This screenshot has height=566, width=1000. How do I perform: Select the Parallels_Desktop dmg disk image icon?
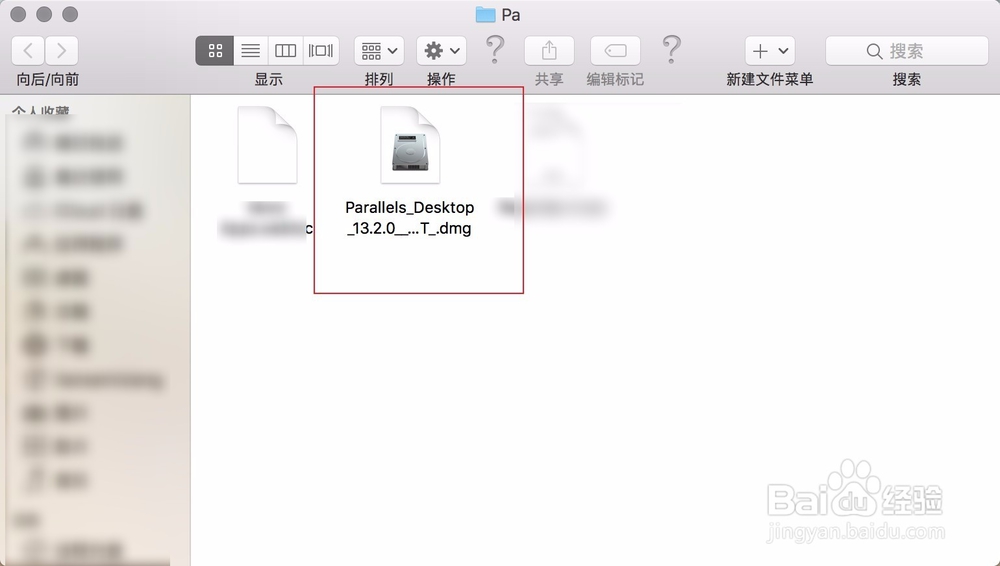pos(410,145)
